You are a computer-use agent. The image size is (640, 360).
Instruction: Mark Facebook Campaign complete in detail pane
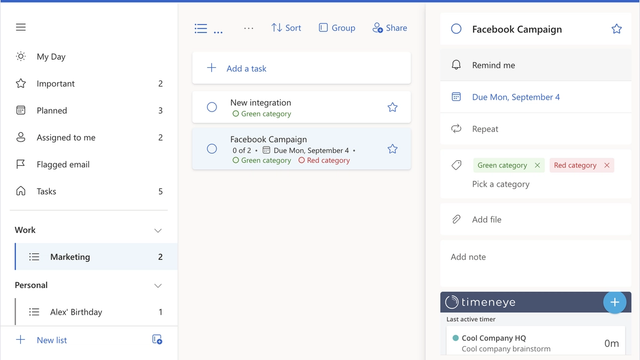tap(456, 29)
